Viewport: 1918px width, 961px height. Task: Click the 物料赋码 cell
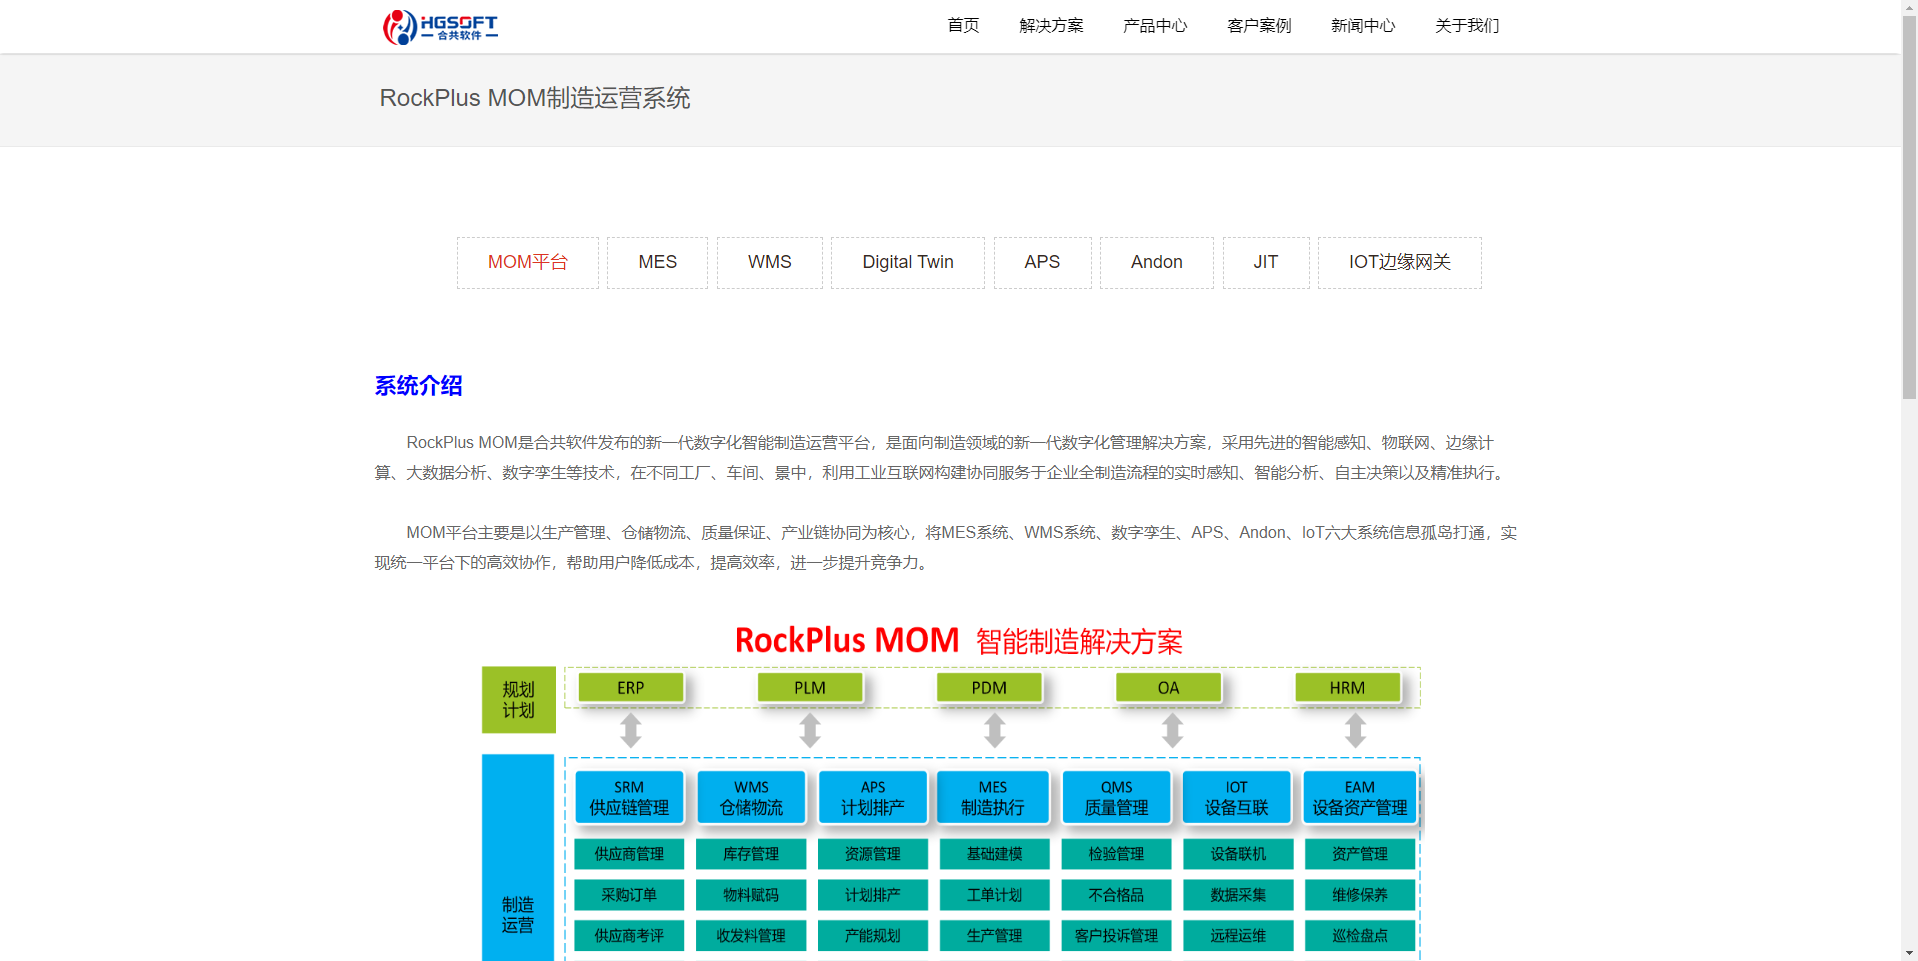click(751, 895)
